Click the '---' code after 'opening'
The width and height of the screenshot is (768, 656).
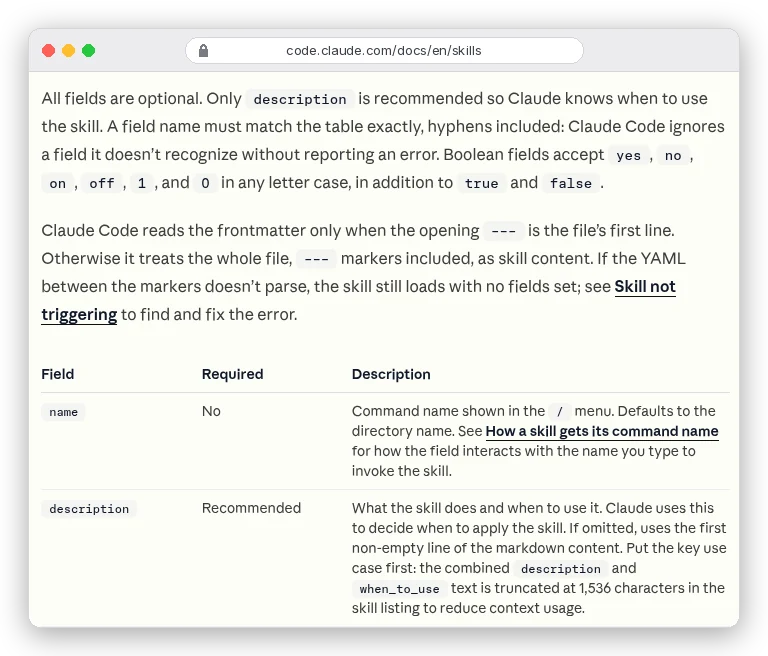[504, 231]
